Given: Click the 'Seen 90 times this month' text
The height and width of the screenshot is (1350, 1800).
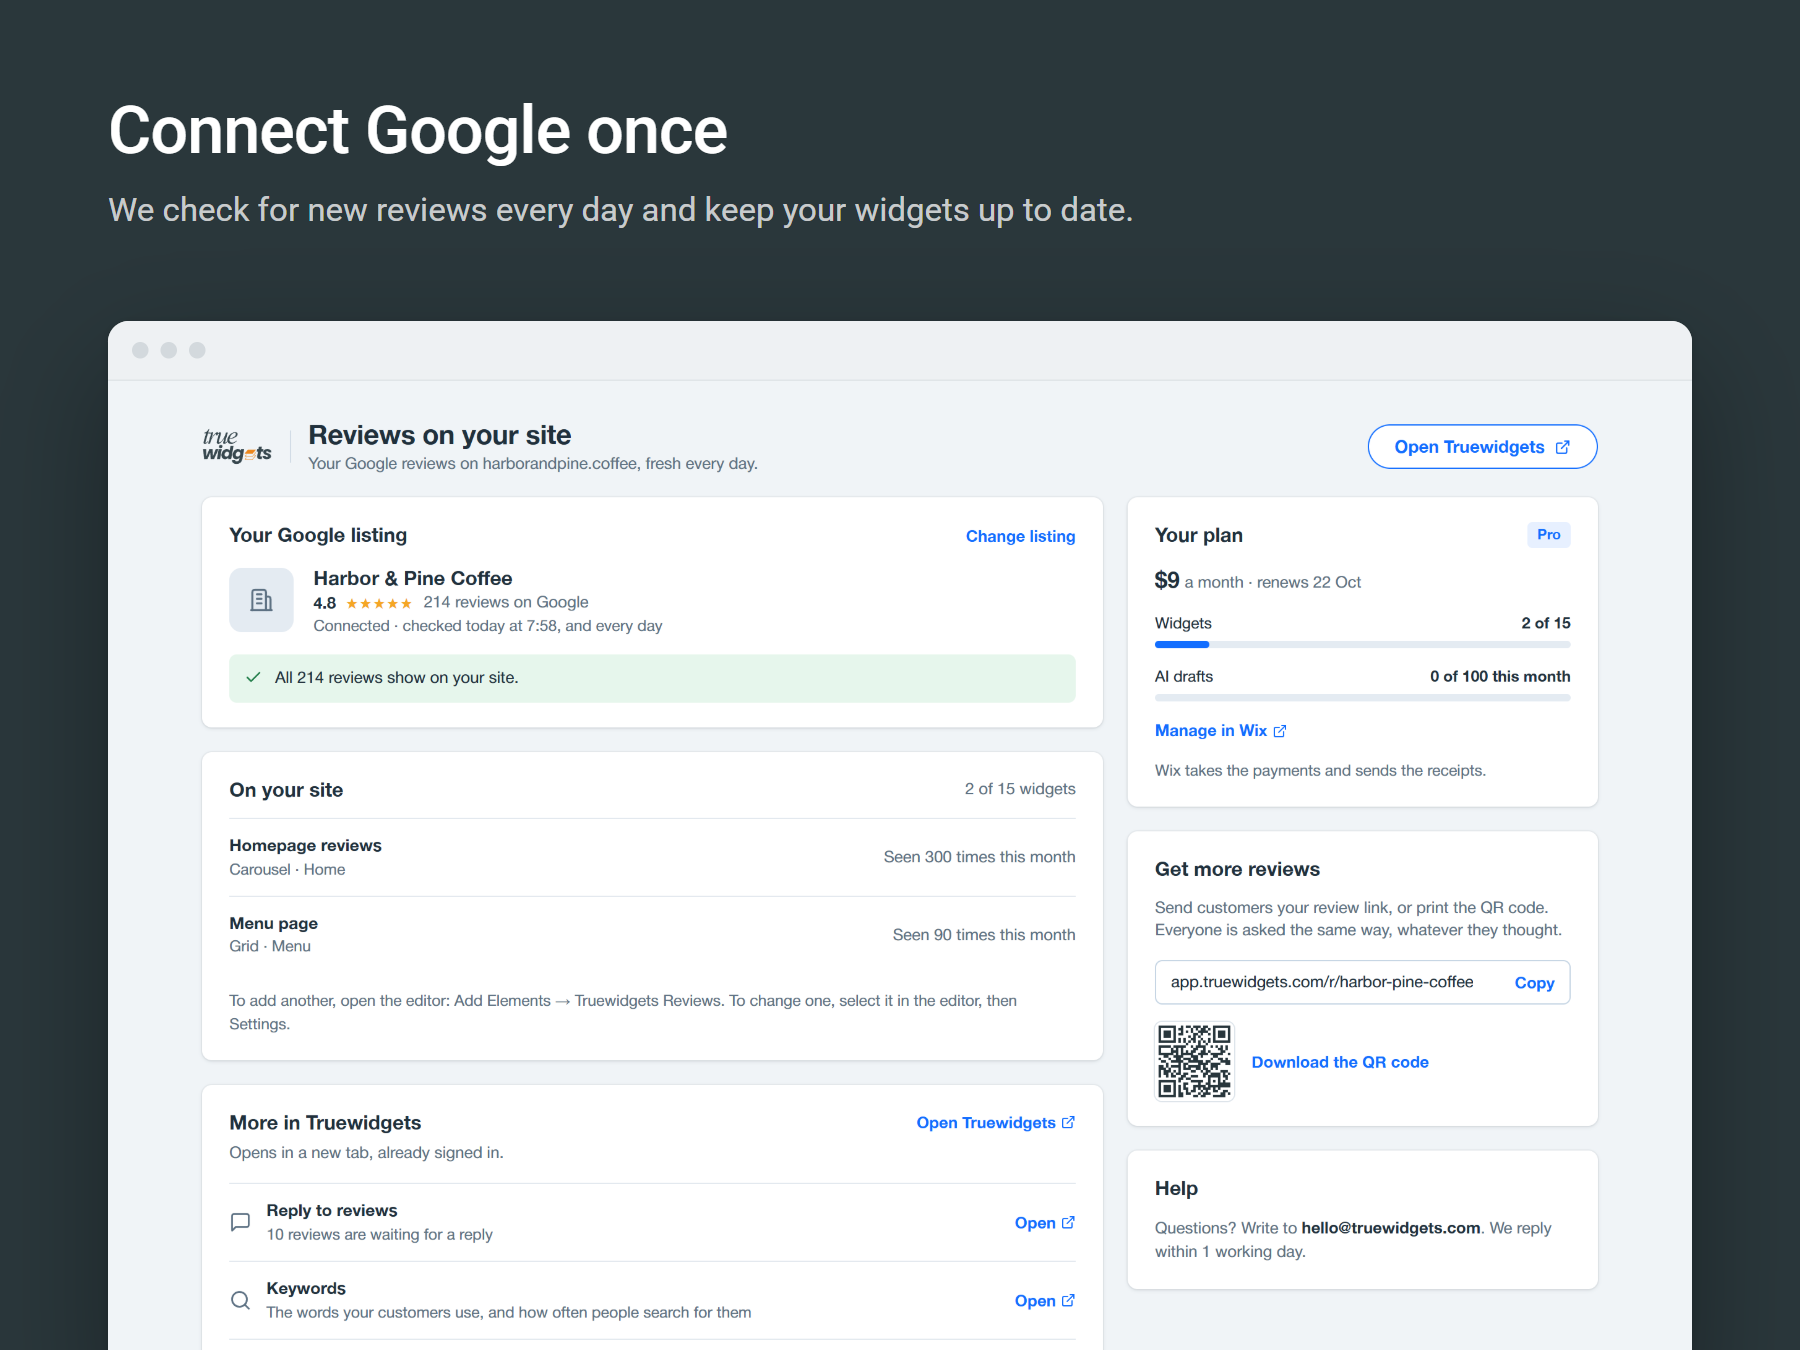Looking at the screenshot, I should [984, 935].
